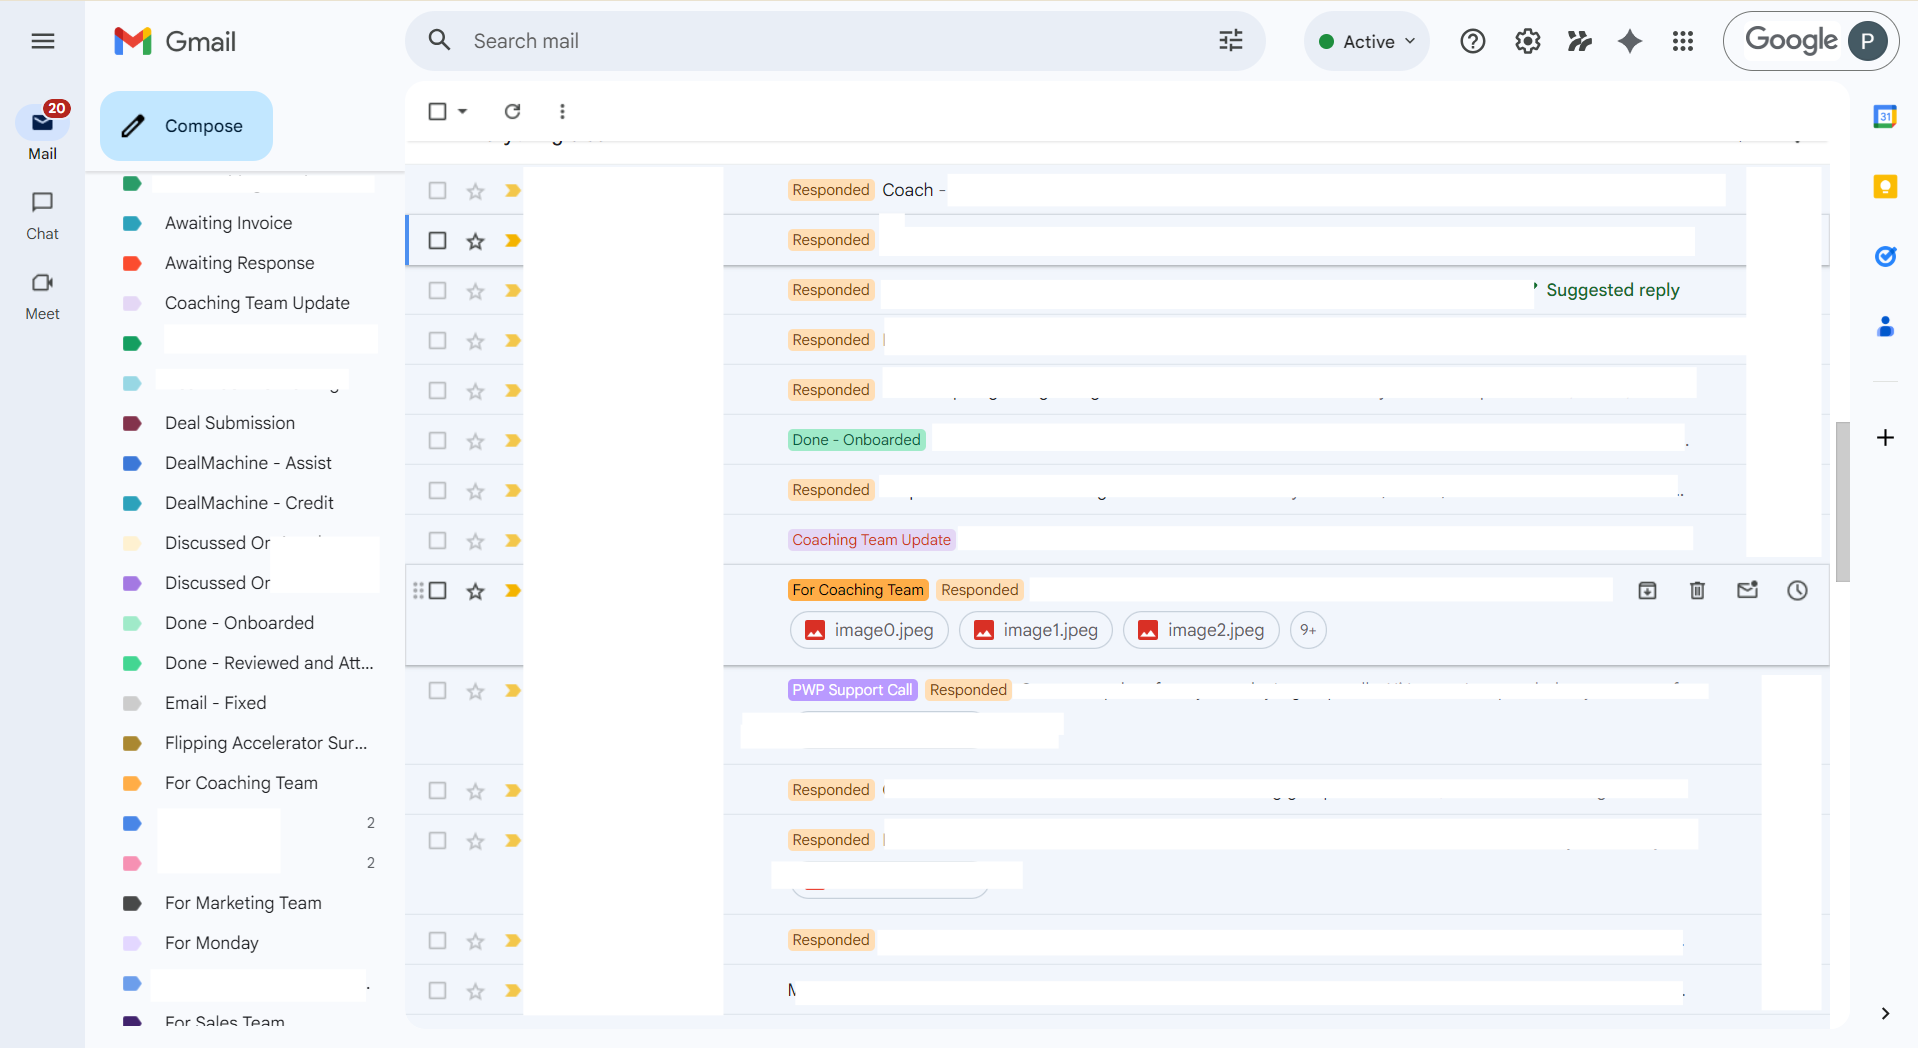Select the Coaching Team Update email checkbox
This screenshot has width=1918, height=1048.
coord(437,541)
